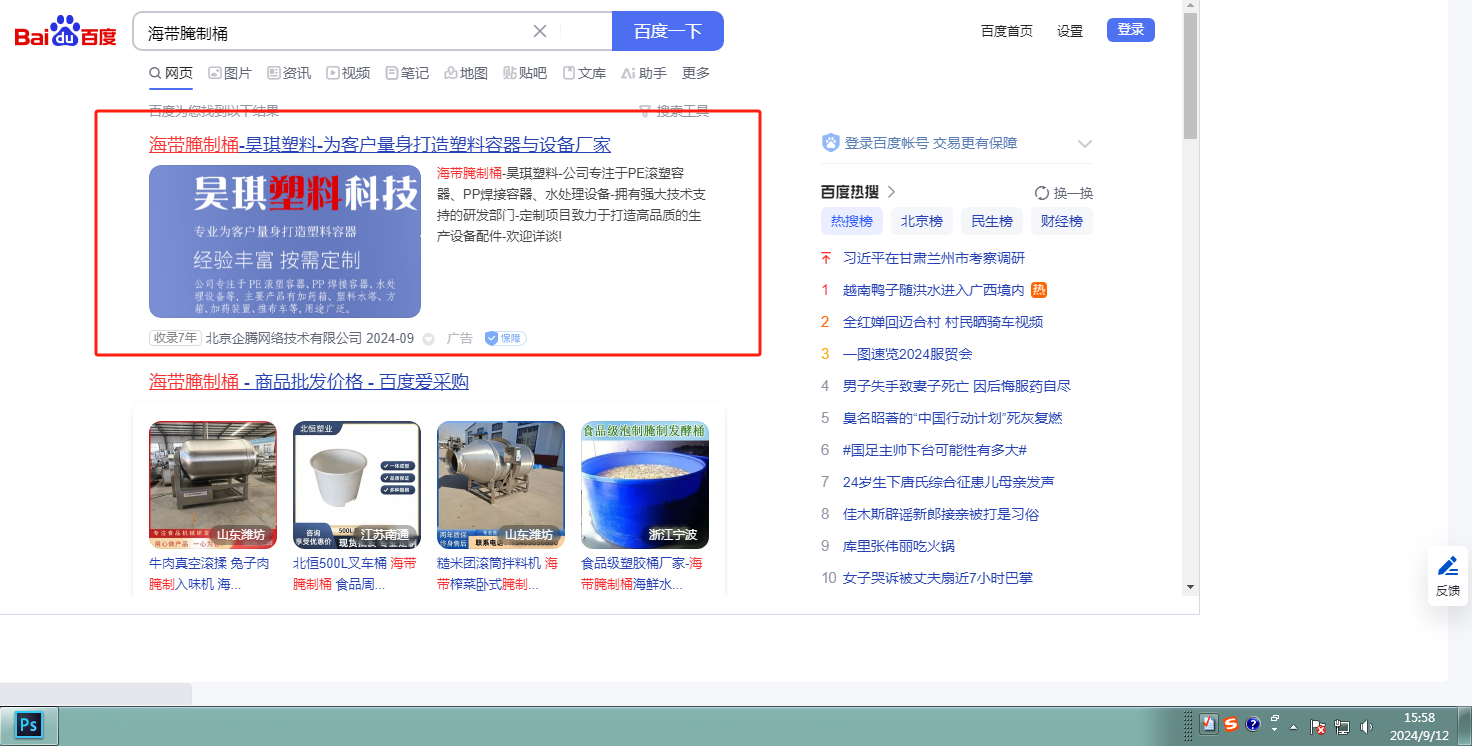The height and width of the screenshot is (746, 1472).
Task: Select the 北京榜 tab
Action: (922, 221)
